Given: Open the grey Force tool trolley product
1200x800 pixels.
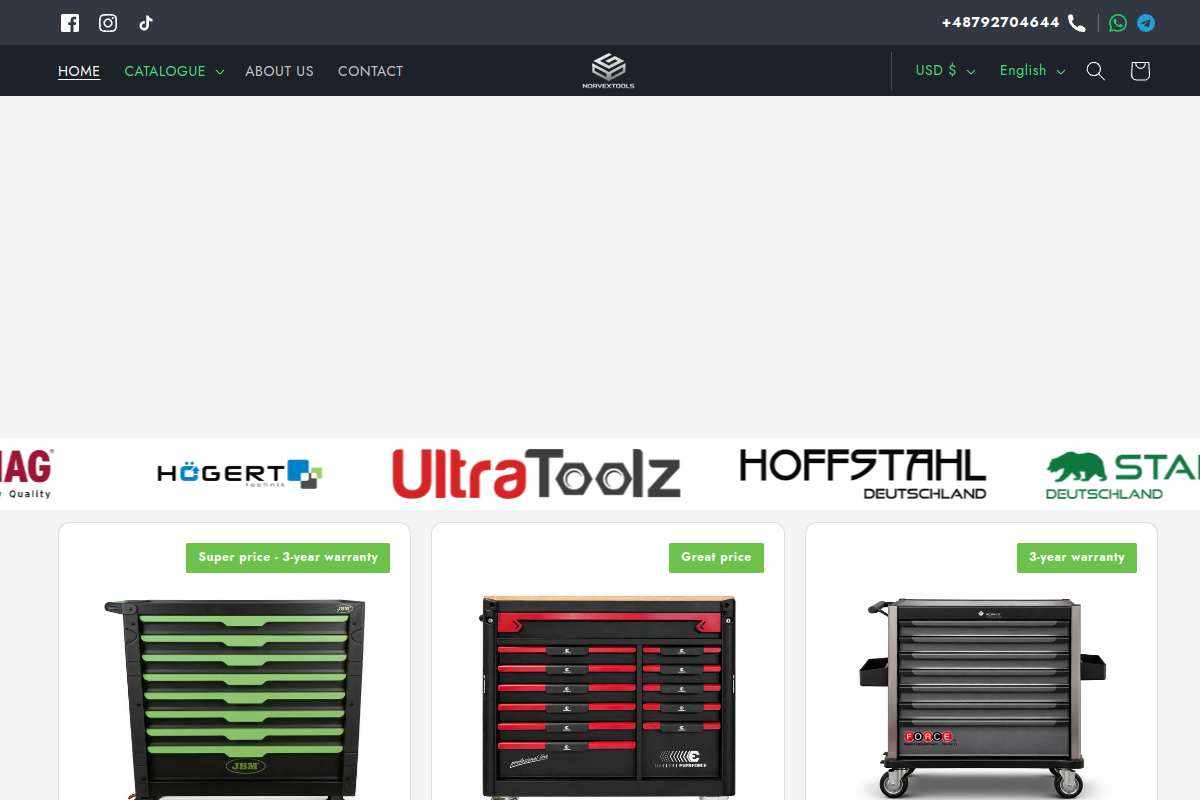Looking at the screenshot, I should coord(982,697).
